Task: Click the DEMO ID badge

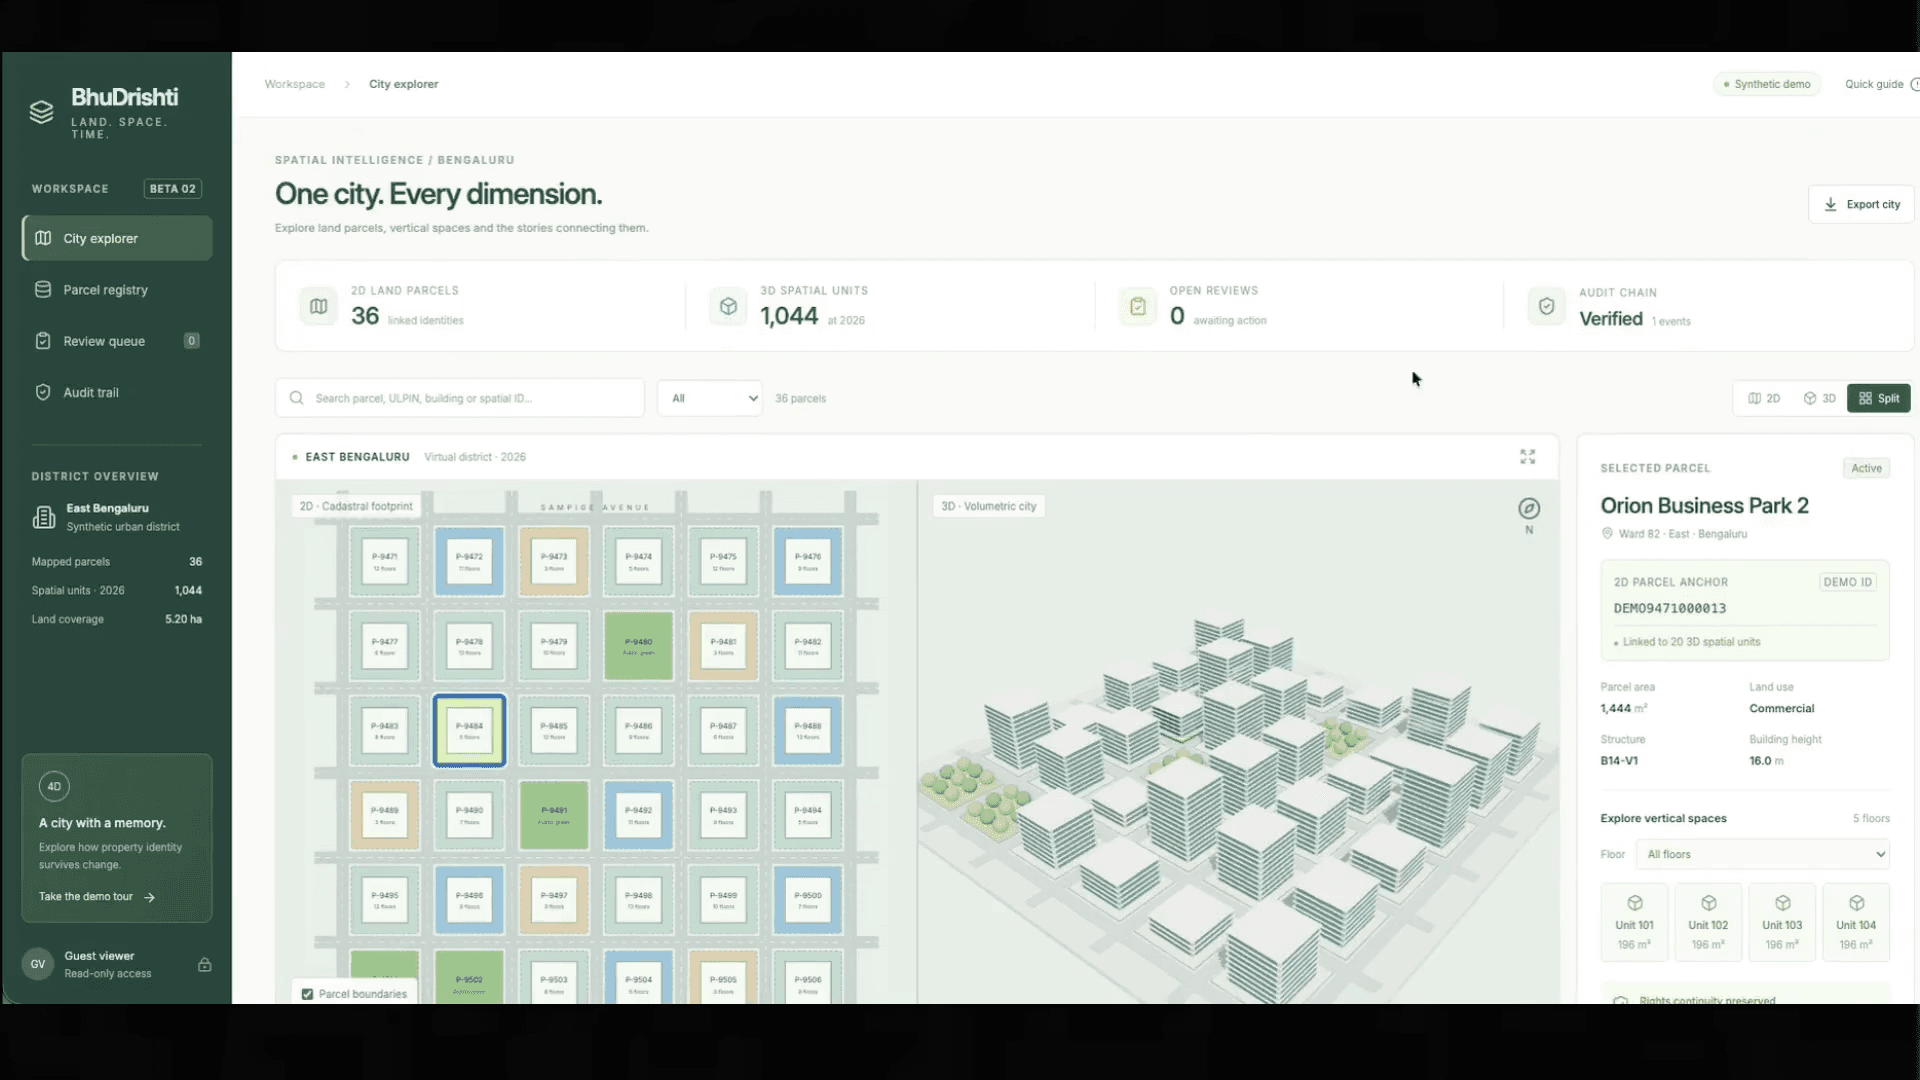Action: (1847, 582)
